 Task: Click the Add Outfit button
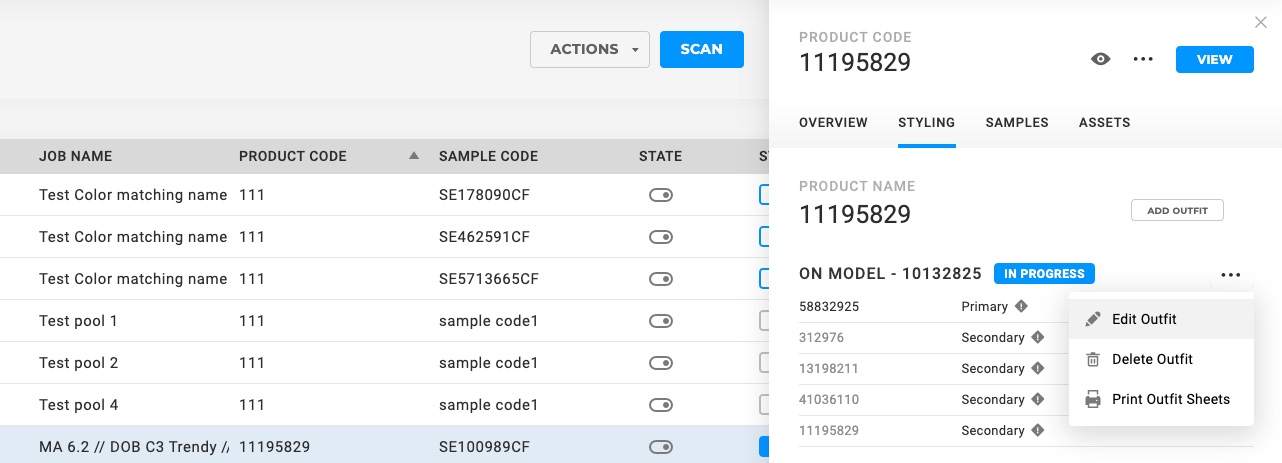(x=1177, y=211)
